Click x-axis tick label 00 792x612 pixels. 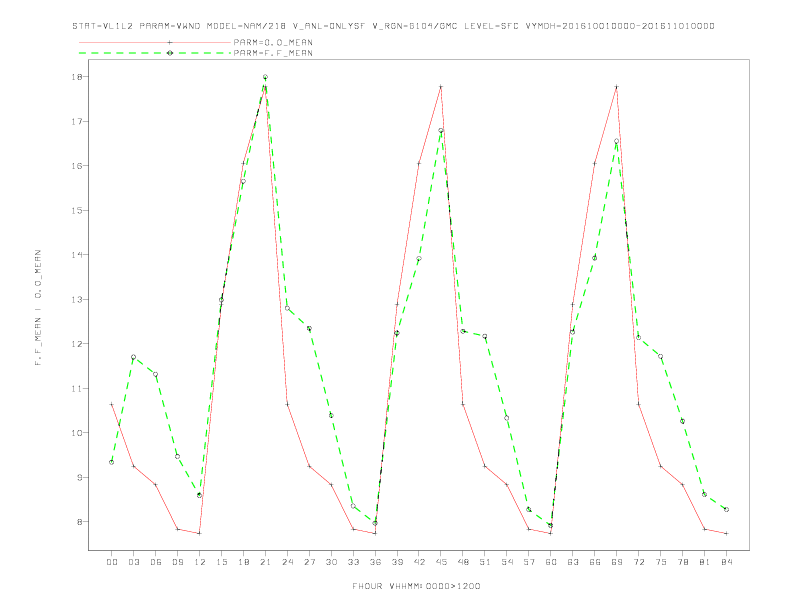112,562
